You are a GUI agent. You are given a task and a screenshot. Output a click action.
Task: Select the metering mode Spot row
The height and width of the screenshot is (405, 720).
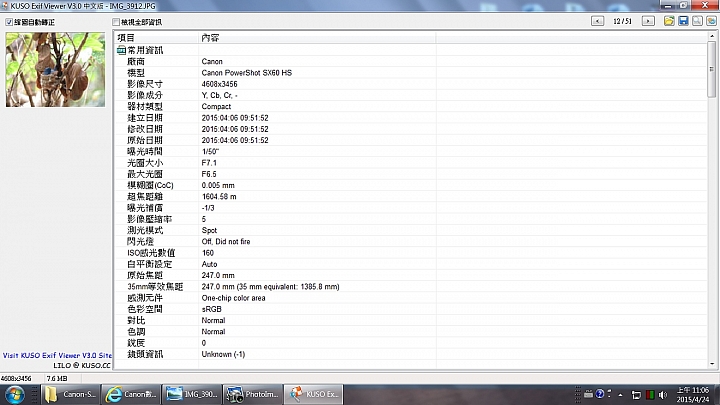point(411,230)
